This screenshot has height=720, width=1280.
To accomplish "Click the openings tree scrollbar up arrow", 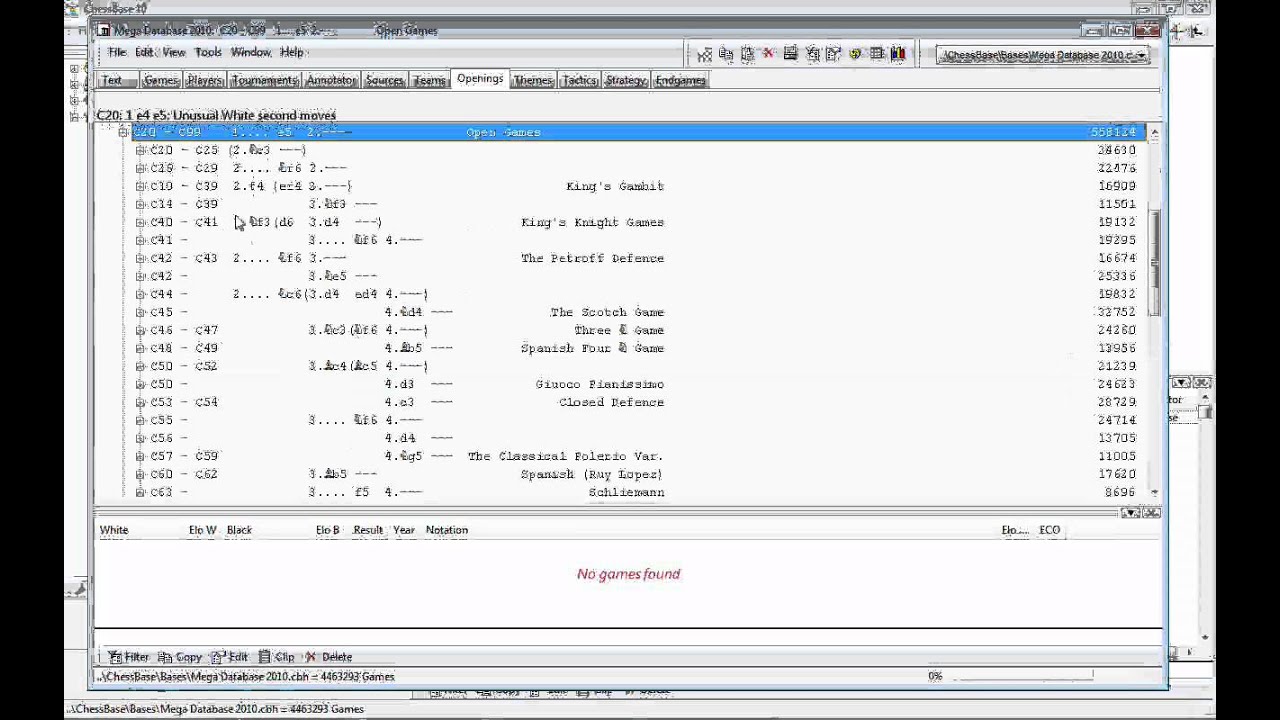I will pos(1155,133).
